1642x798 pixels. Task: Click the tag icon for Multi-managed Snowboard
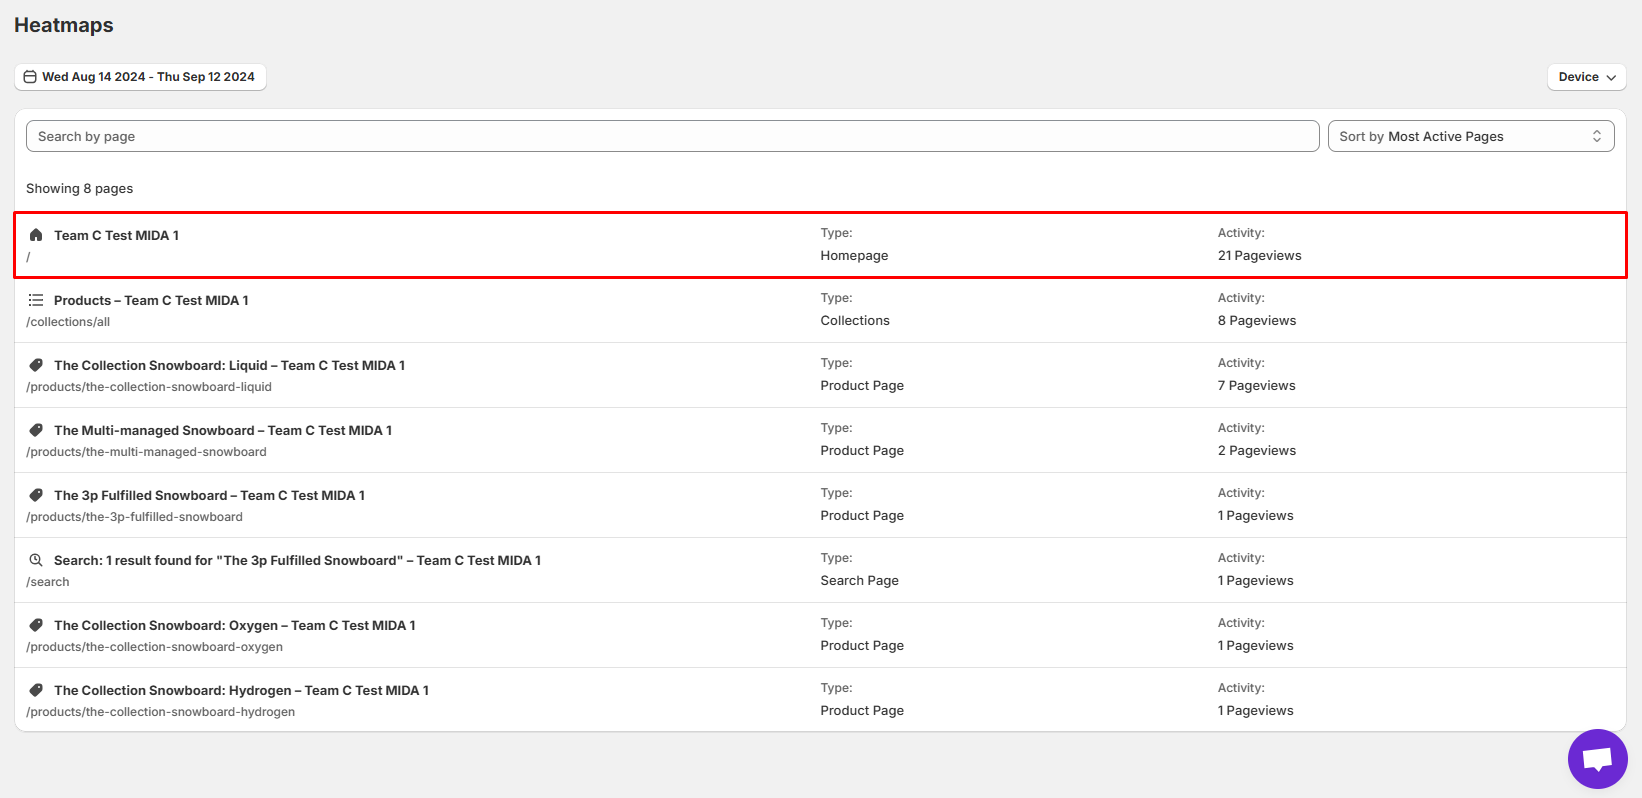(36, 430)
